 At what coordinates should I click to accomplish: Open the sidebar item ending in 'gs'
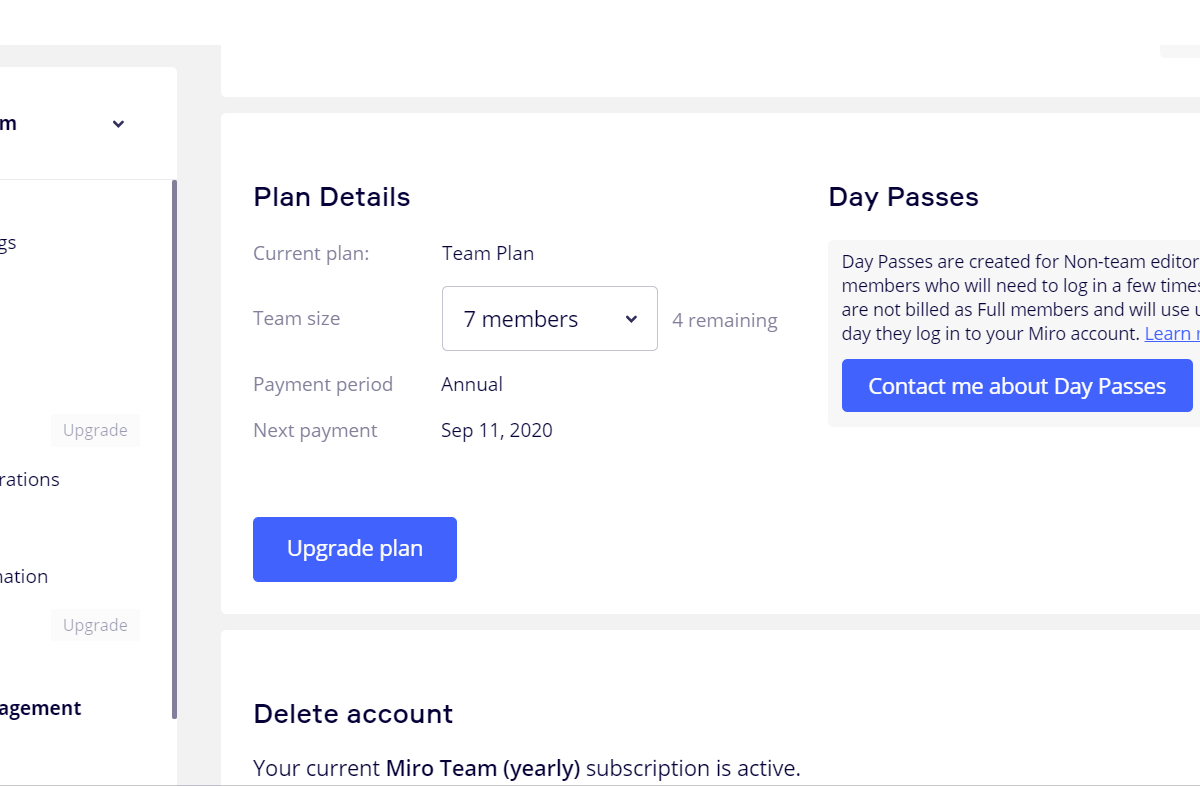click(x=8, y=243)
